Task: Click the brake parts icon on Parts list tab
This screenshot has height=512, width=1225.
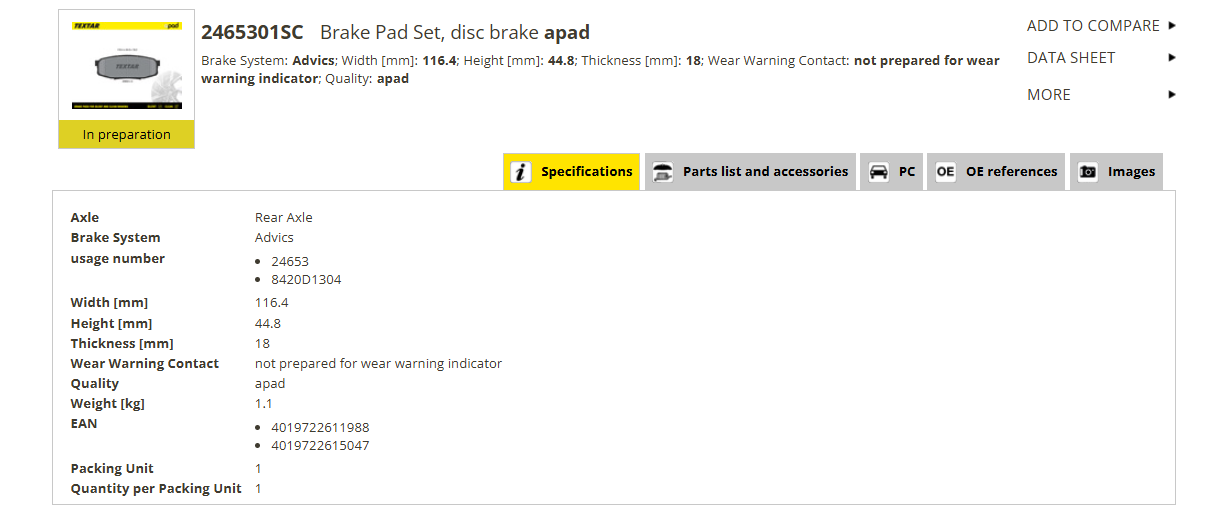Action: click(x=662, y=172)
